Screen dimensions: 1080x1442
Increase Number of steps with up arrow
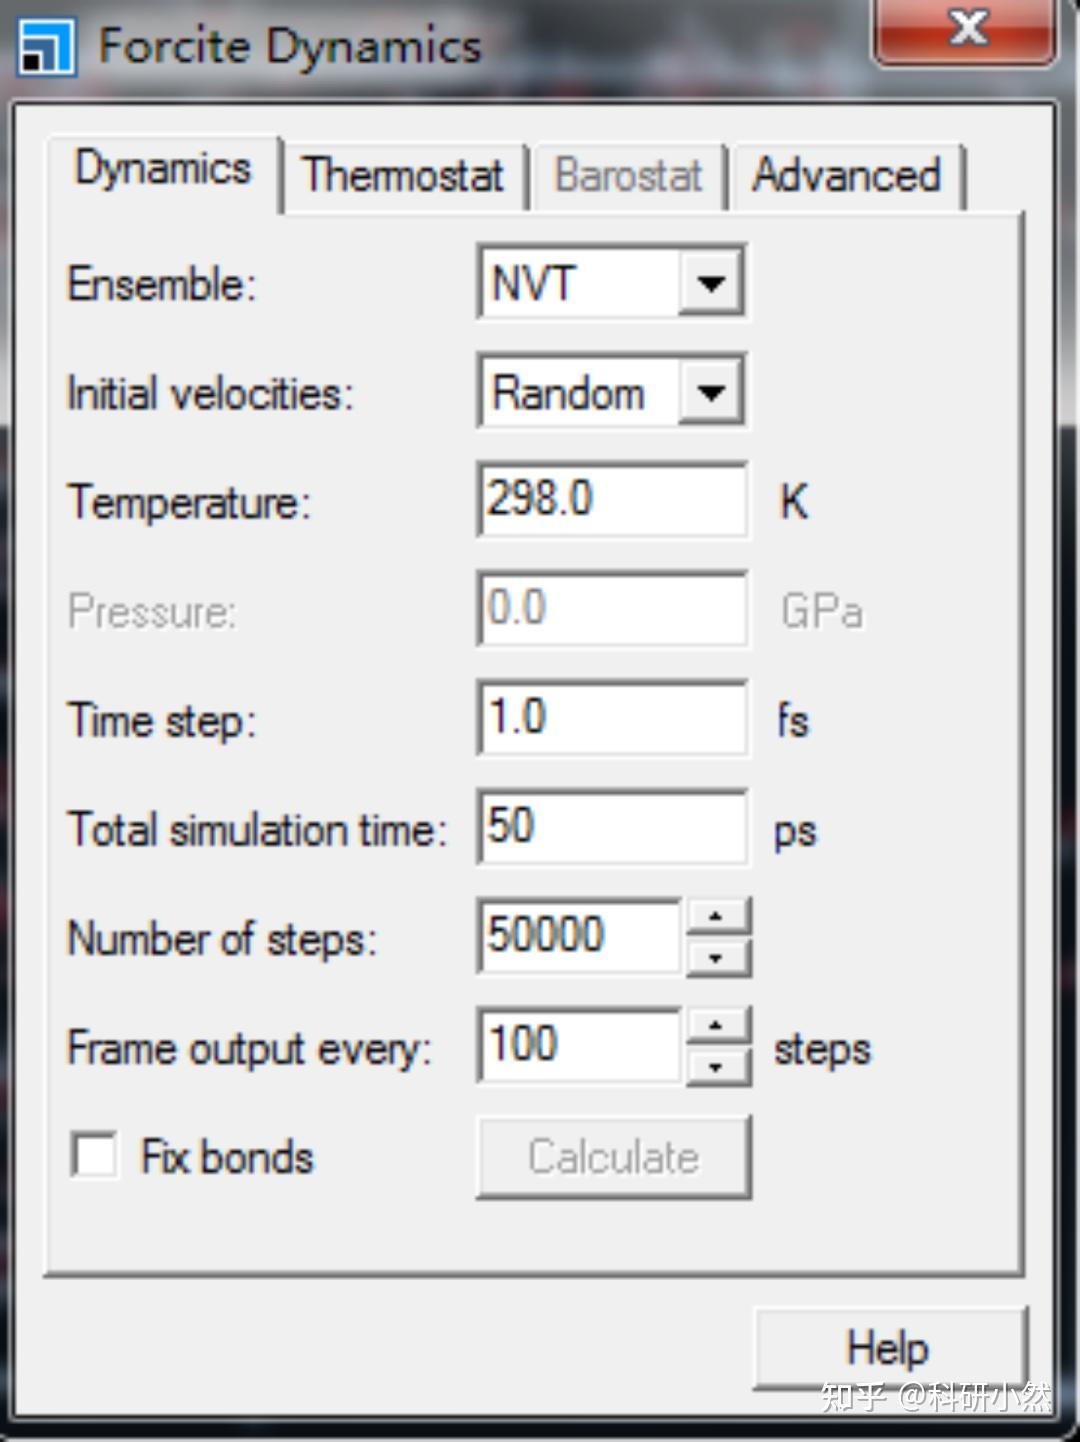[x=716, y=916]
